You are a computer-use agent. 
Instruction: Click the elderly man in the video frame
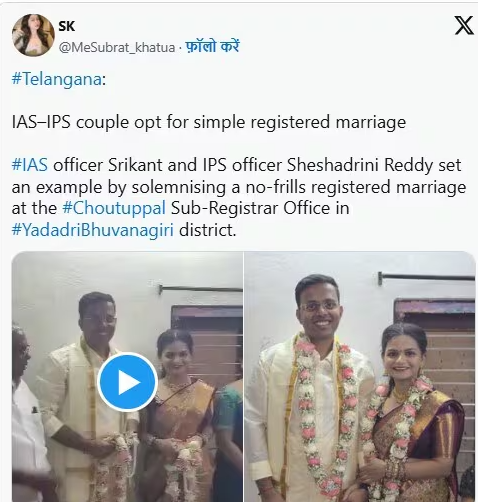pyautogui.click(x=25, y=410)
